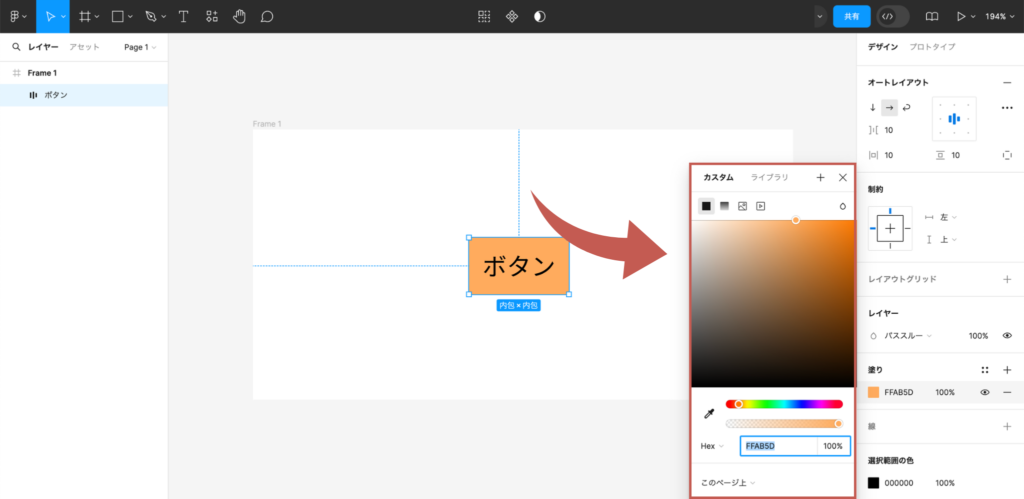Switch to the プロトタイプ tab
The height and width of the screenshot is (499, 1024).
tap(932, 47)
